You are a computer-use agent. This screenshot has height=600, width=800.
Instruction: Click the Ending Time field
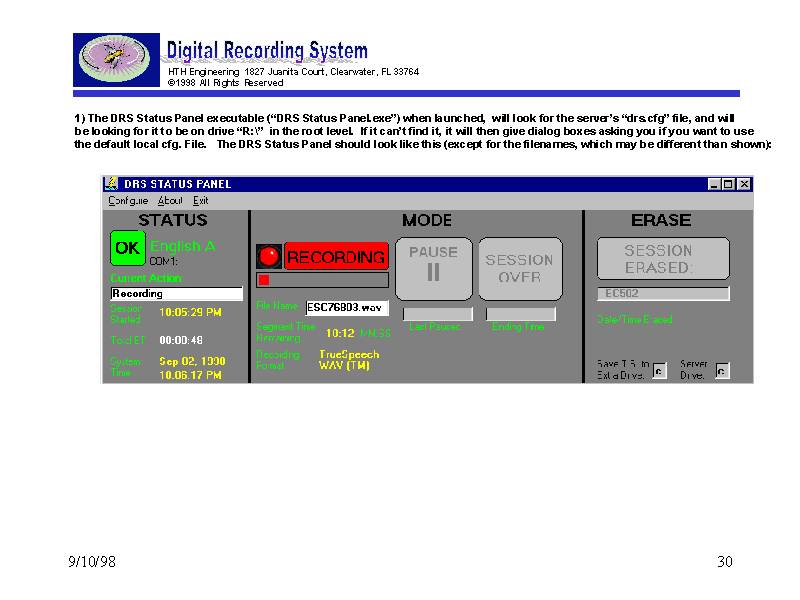coord(520,314)
